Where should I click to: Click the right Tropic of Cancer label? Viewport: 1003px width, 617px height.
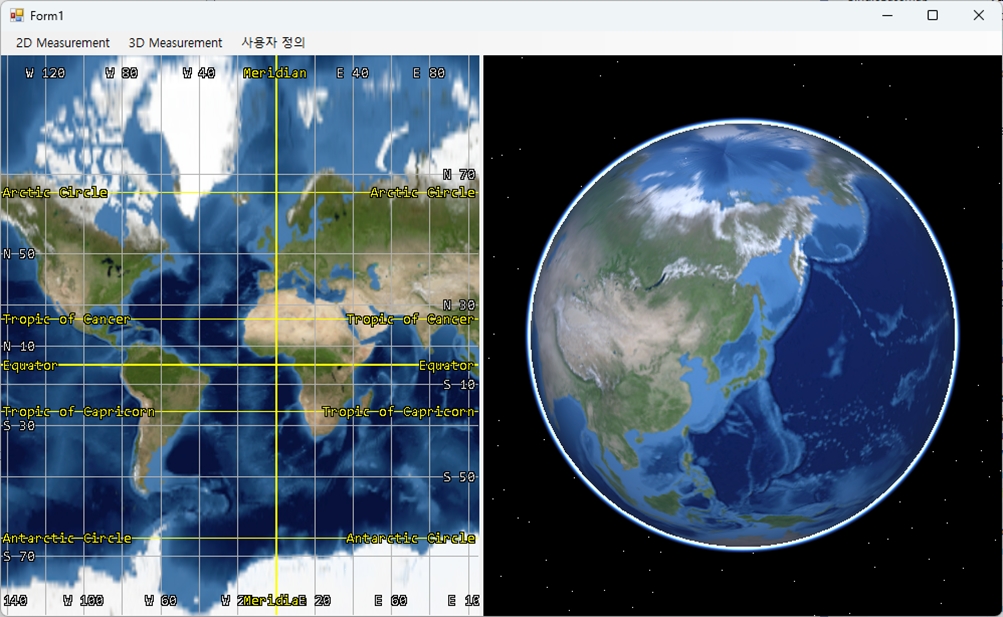coord(411,319)
